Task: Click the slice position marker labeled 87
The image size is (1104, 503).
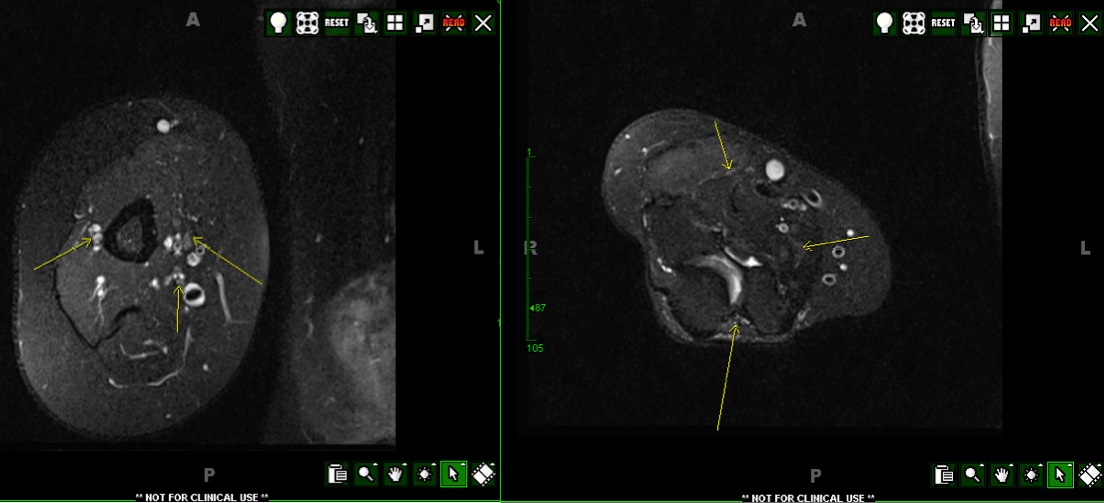Action: (x=537, y=308)
